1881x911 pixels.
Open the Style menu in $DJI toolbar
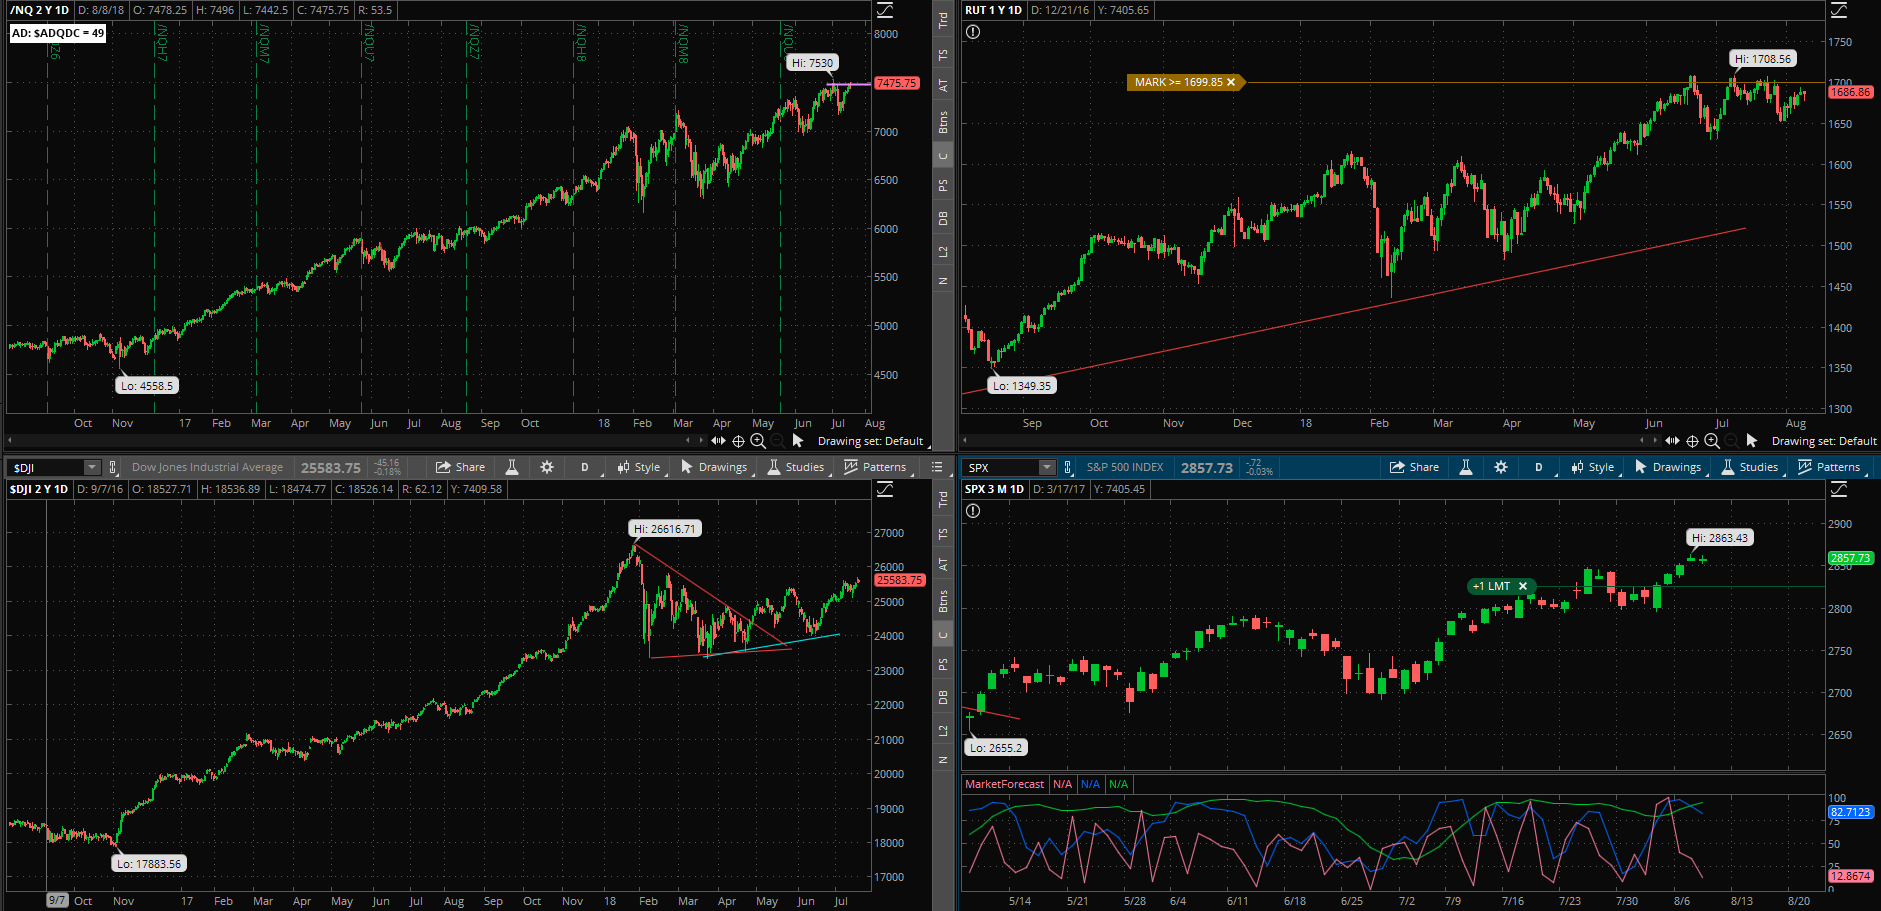[x=639, y=467]
